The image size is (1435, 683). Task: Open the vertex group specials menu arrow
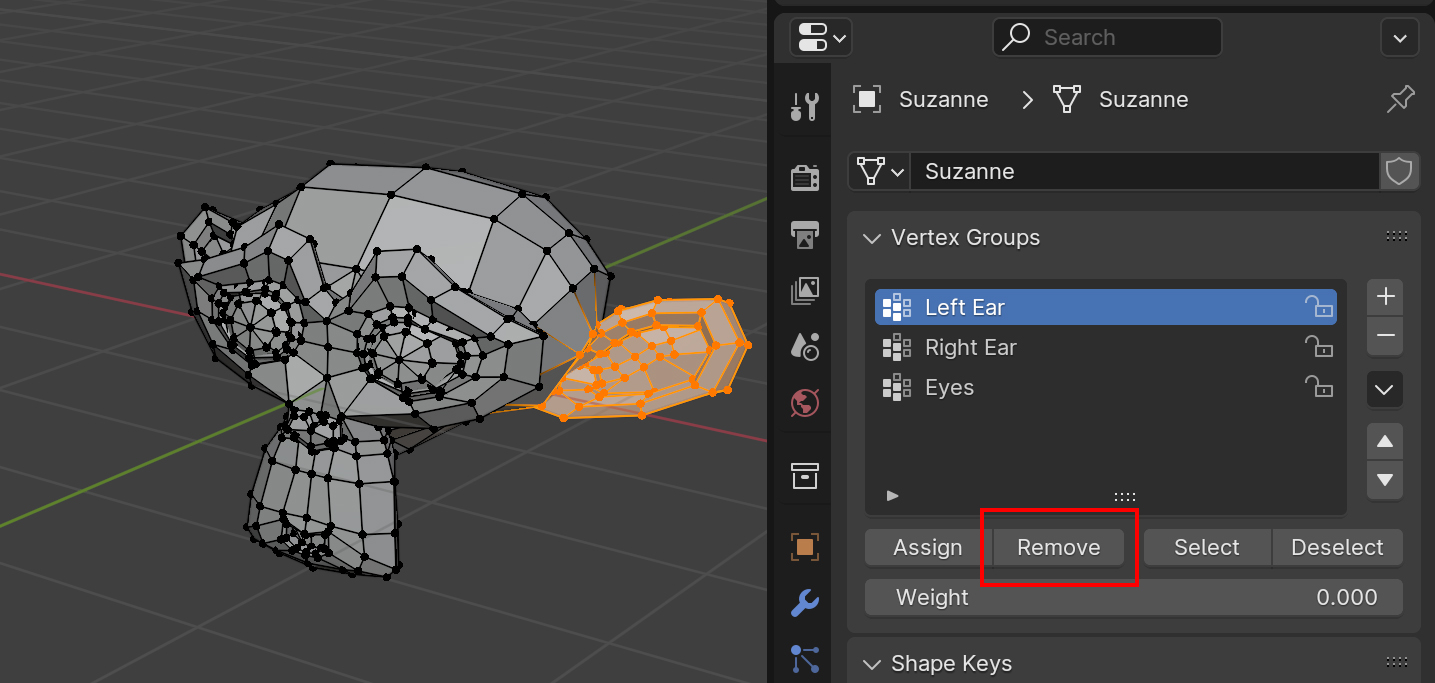point(1385,390)
